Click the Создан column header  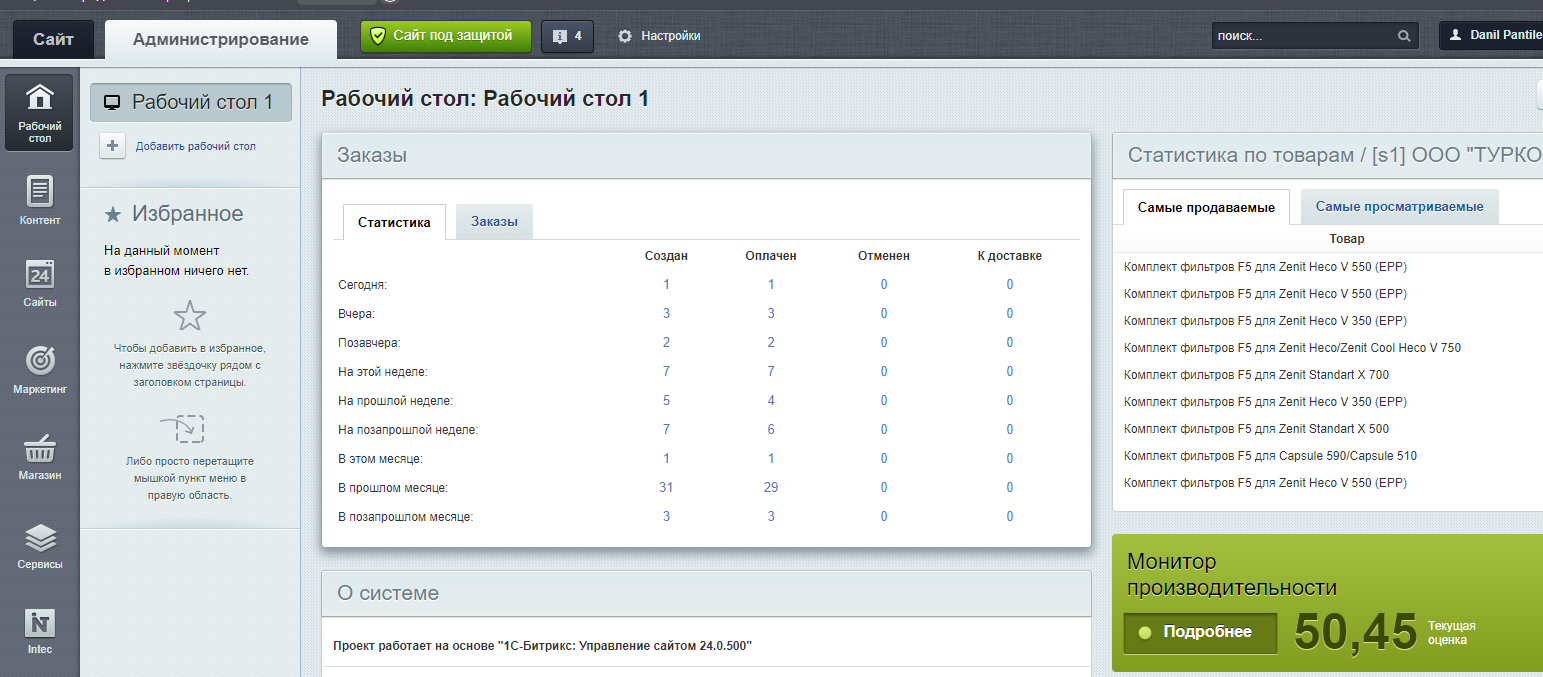666,256
